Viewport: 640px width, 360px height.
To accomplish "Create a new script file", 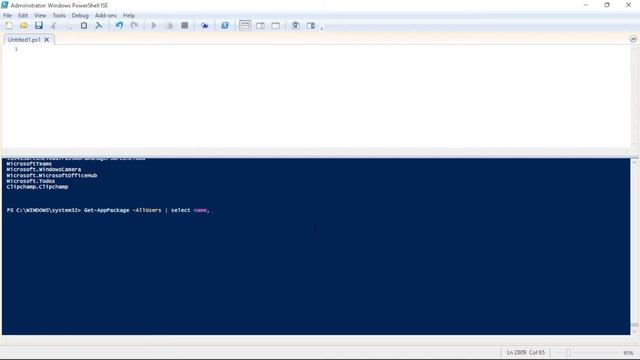I will (x=9, y=25).
